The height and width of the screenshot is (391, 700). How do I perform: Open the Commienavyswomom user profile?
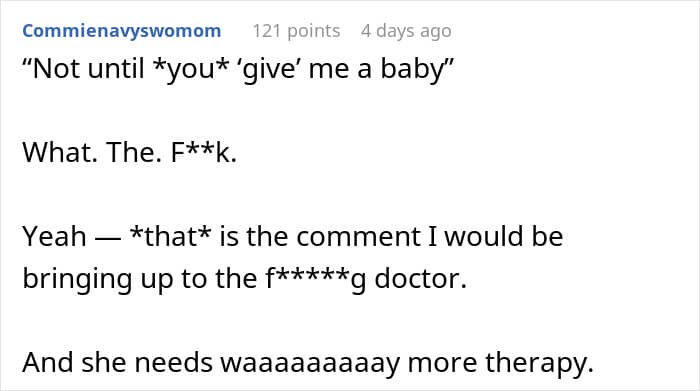click(121, 31)
